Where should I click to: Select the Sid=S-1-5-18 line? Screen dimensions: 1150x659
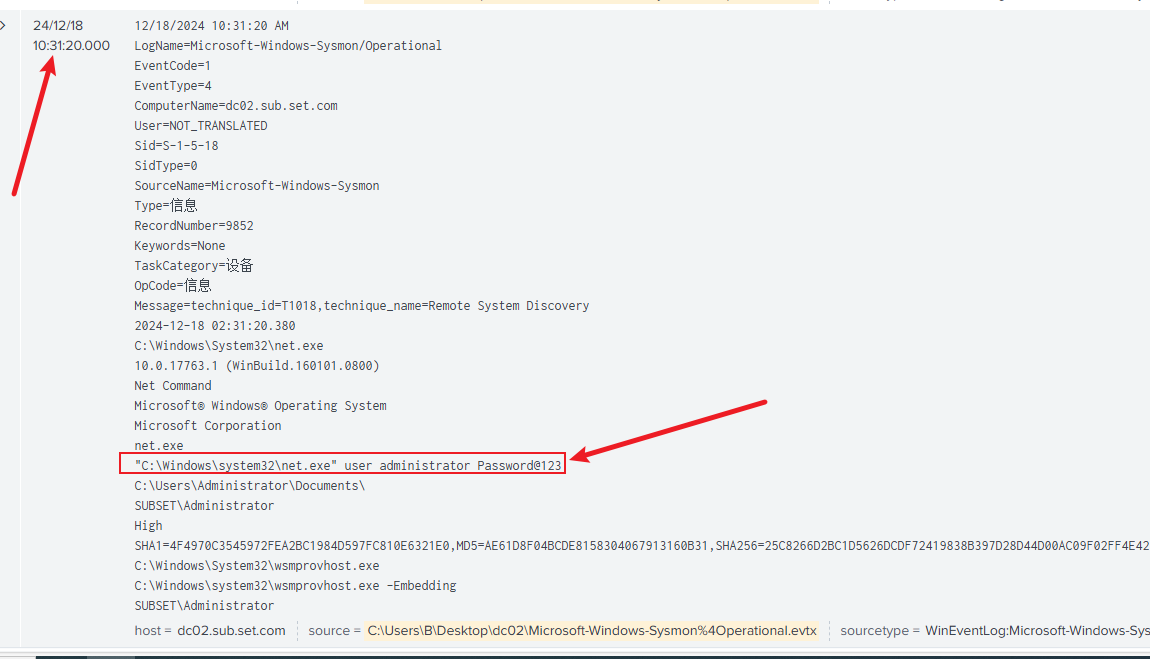coord(176,145)
